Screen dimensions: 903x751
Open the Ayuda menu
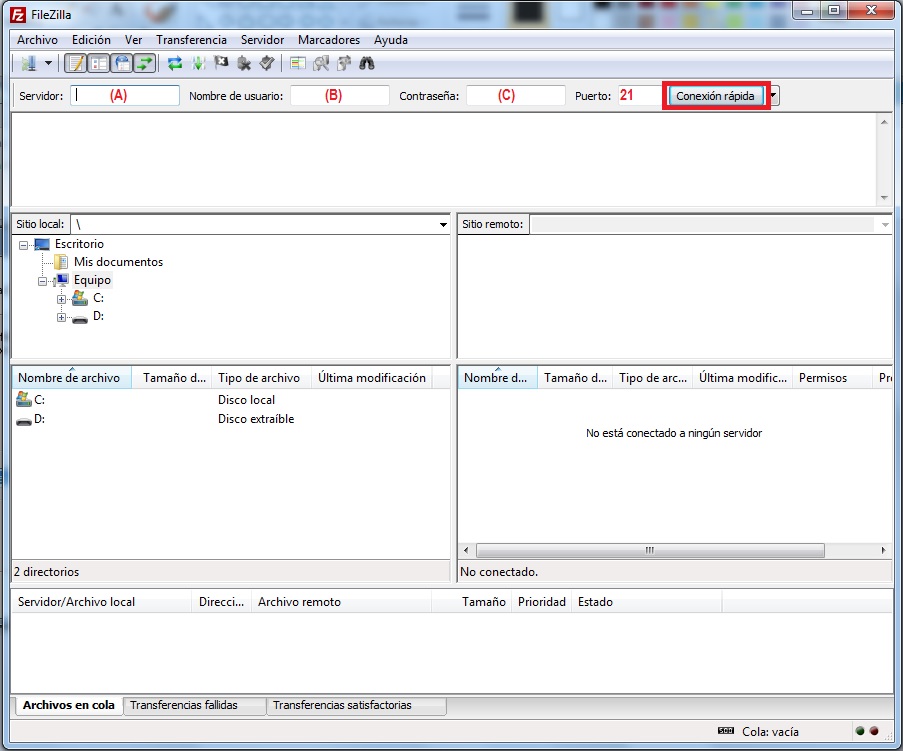coord(390,40)
